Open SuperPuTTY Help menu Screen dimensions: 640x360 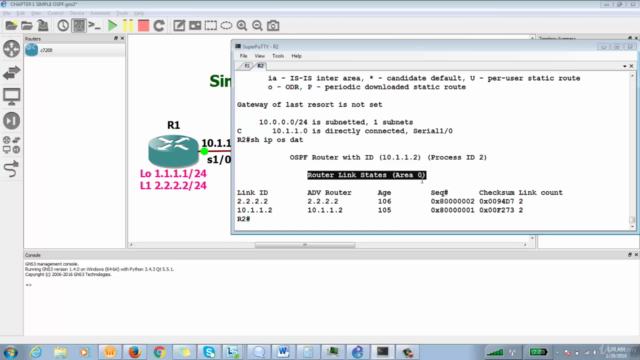click(296, 56)
